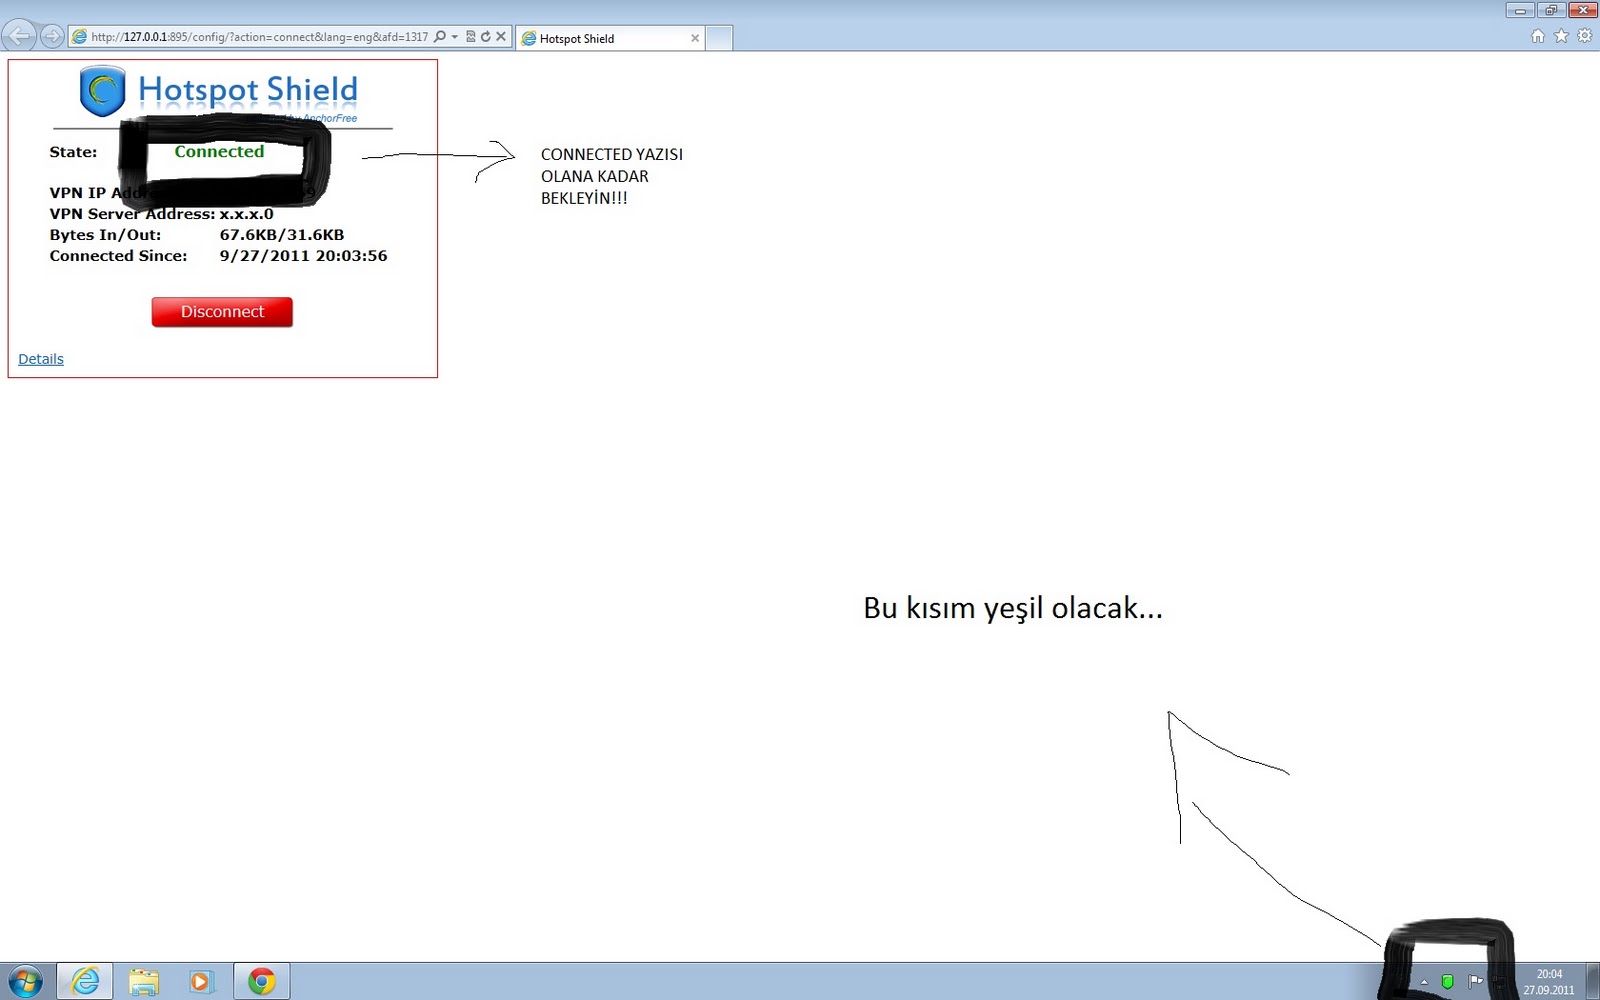
Task: Click the Connected Since timestamp 9/27/2011 20:03:56
Action: 303,256
